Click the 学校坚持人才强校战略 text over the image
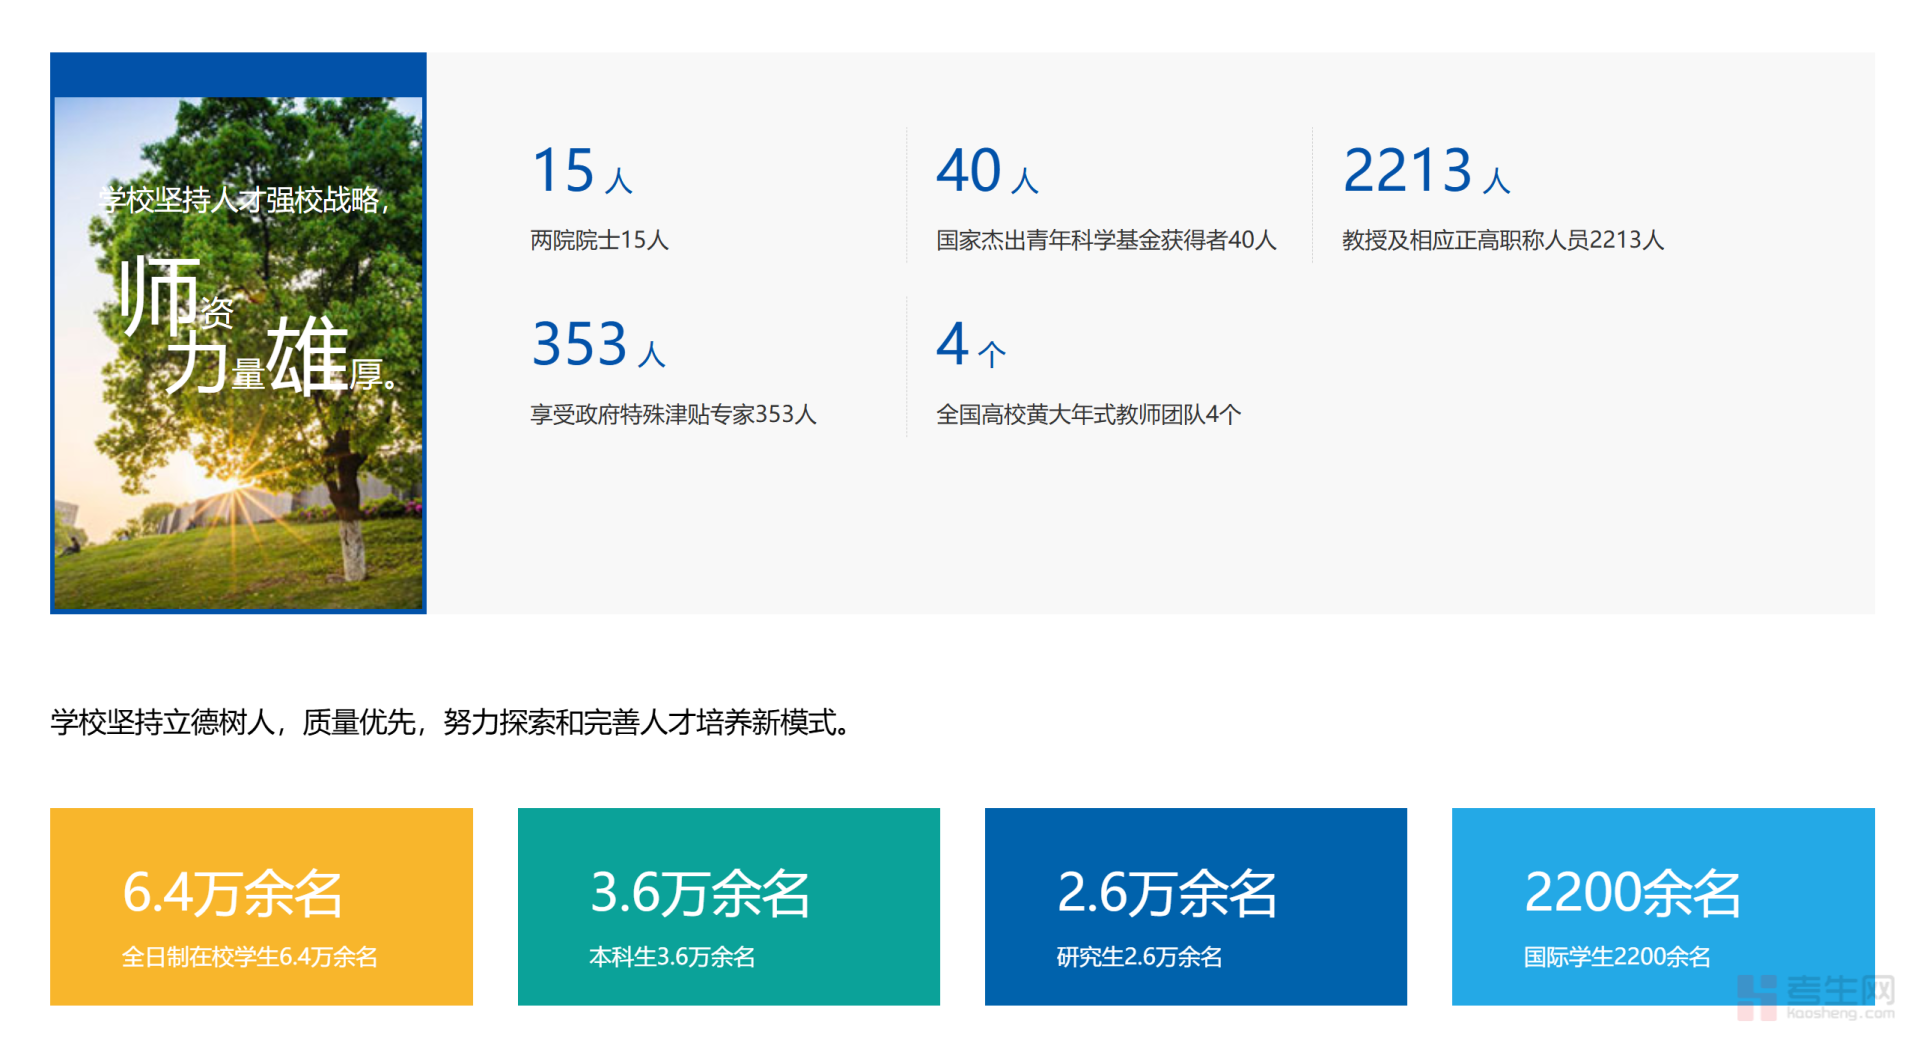The width and height of the screenshot is (1920, 1040). tap(243, 200)
